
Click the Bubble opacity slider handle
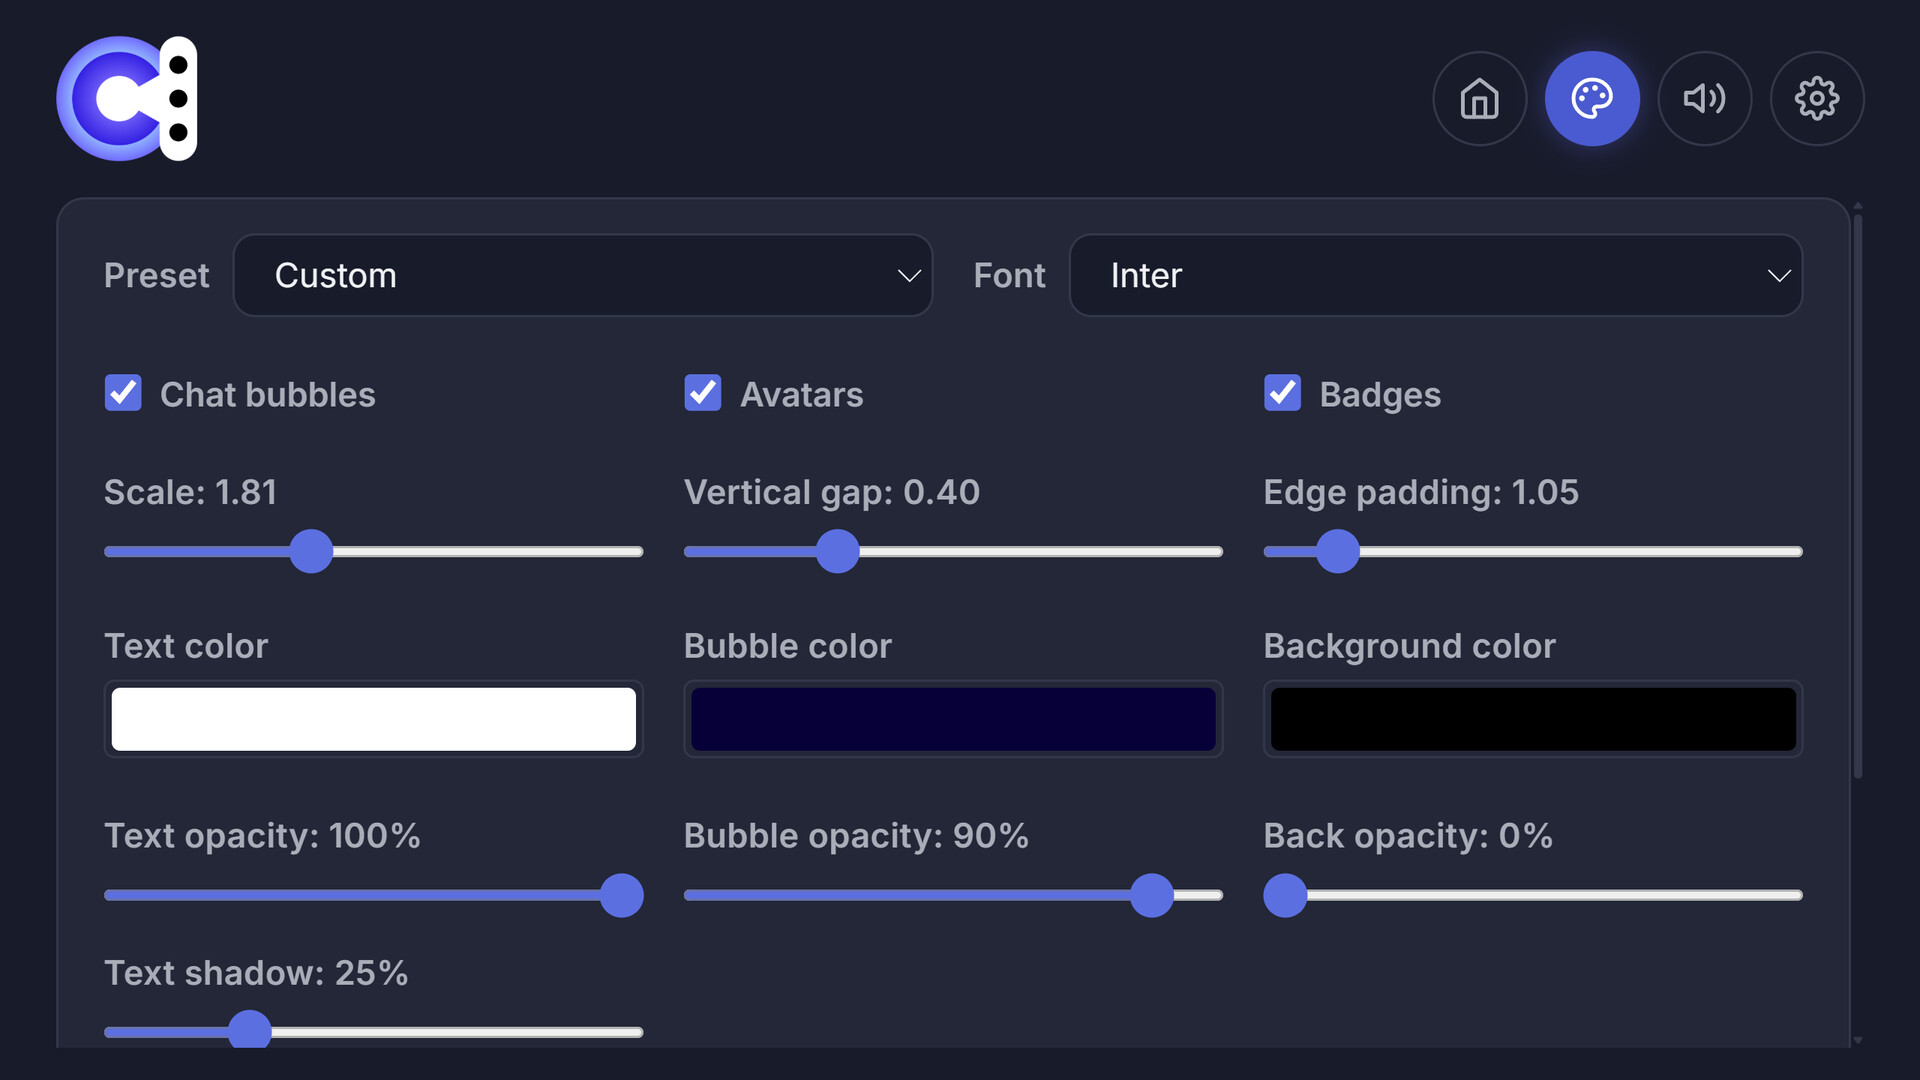click(x=1152, y=895)
